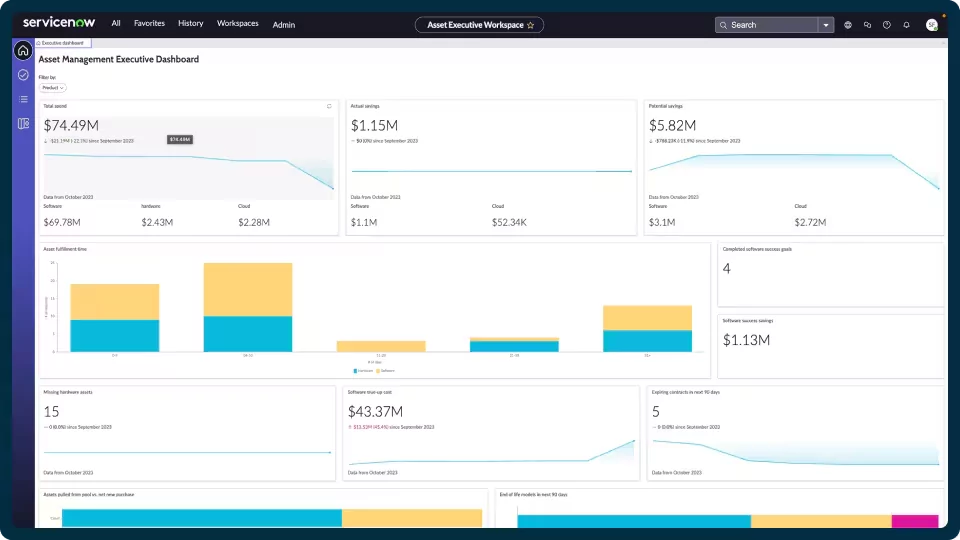Click the ServiceNow logo
Screen dimensions: 960x540
tap(58, 22)
